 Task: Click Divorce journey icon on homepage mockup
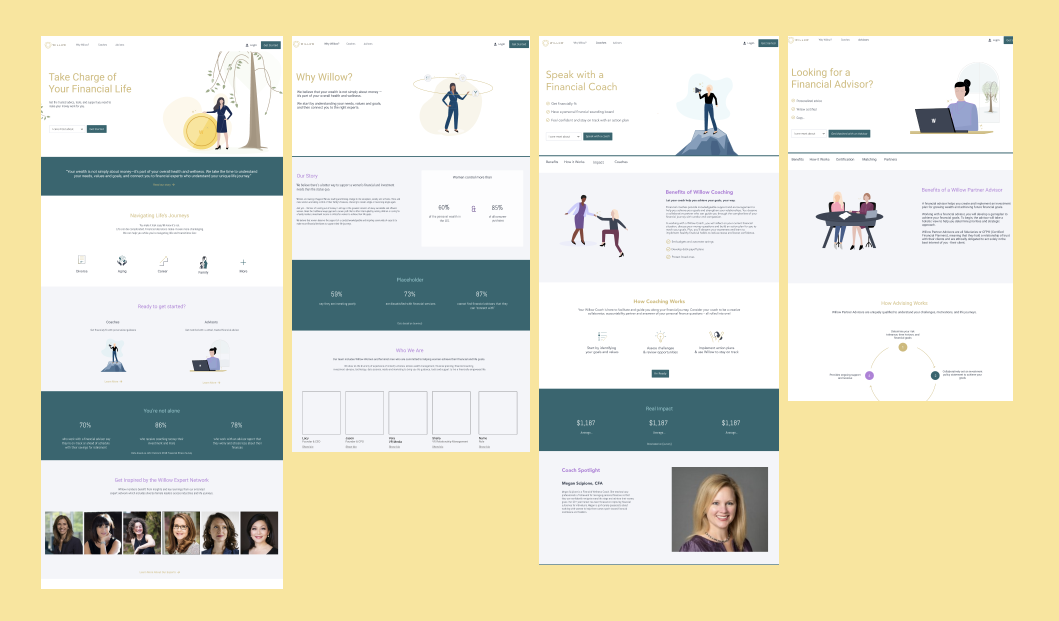tap(82, 260)
